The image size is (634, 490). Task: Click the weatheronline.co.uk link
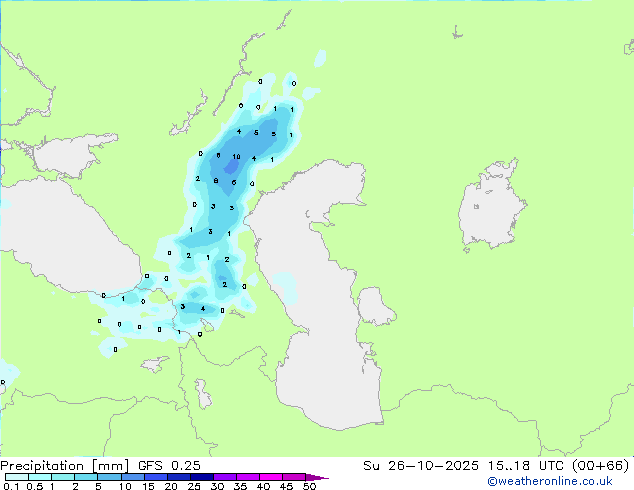click(550, 481)
